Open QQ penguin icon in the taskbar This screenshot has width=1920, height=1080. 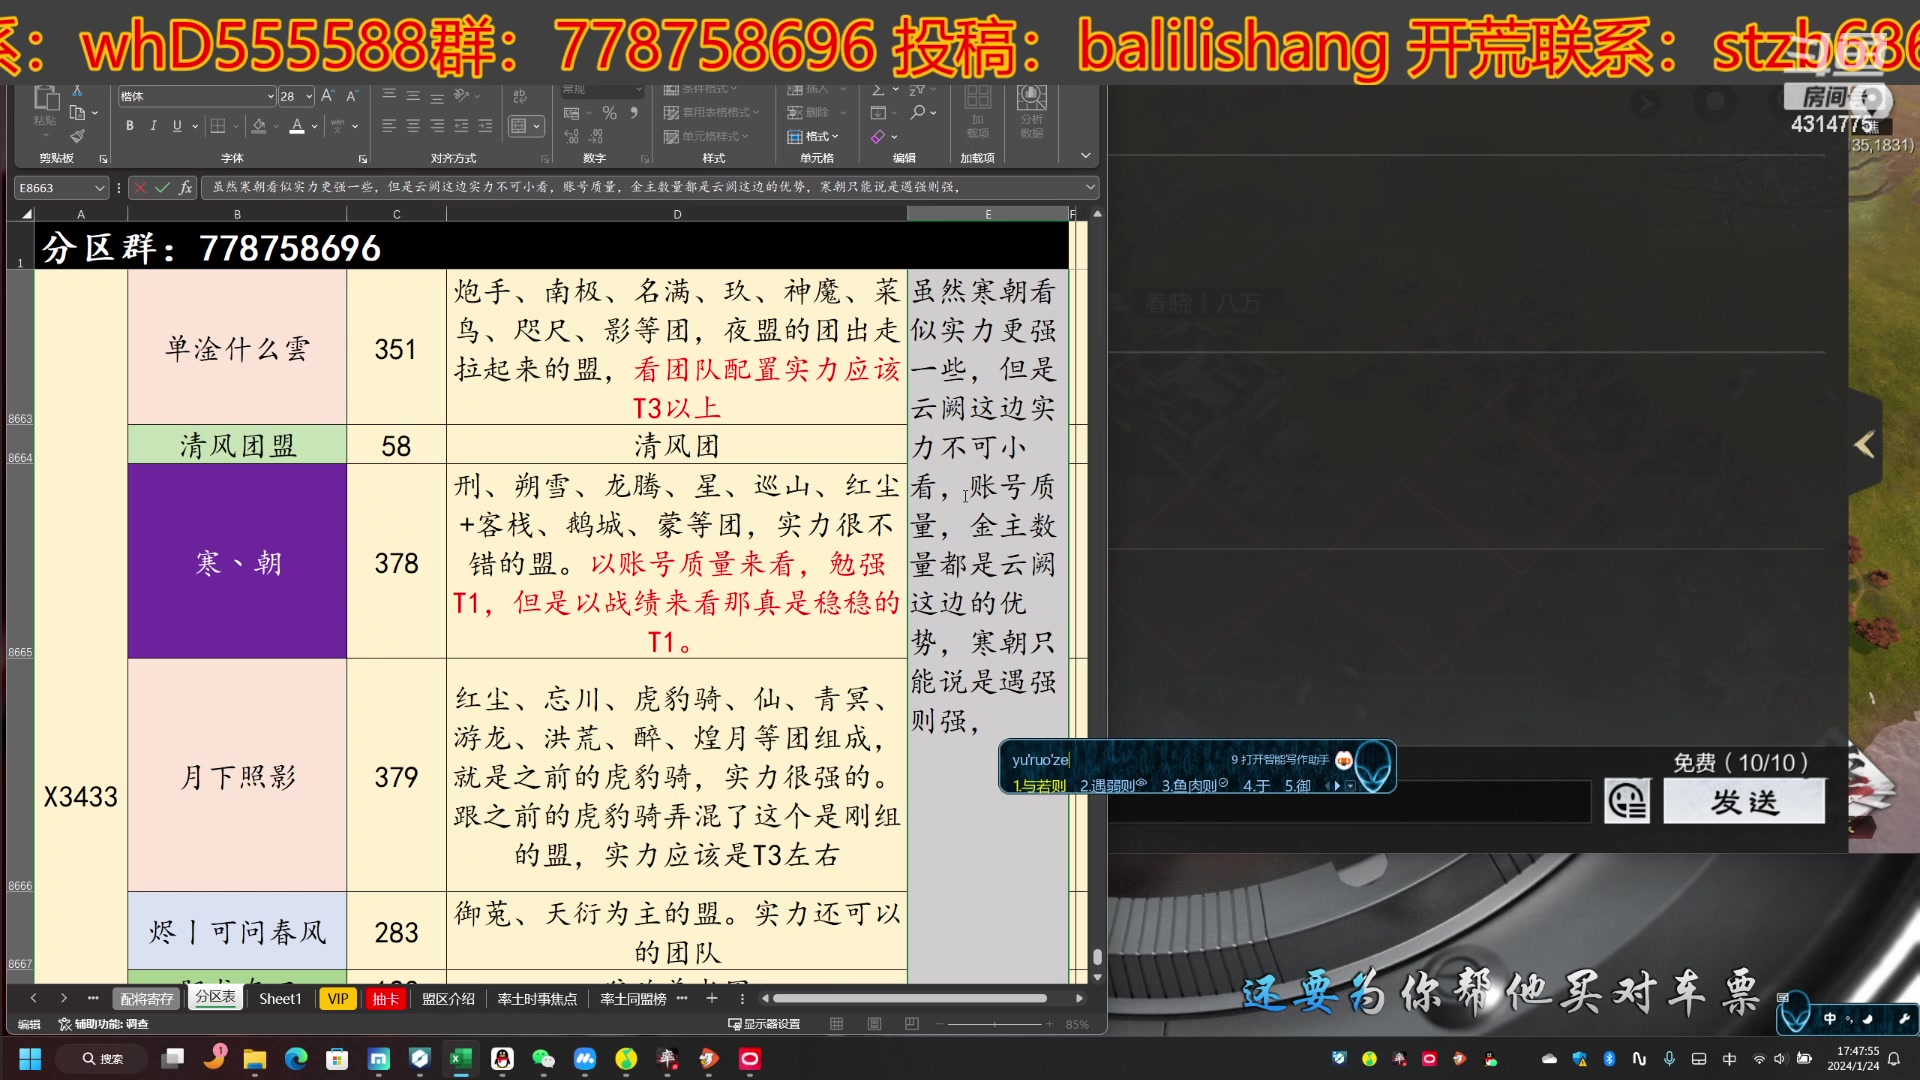tap(502, 1058)
